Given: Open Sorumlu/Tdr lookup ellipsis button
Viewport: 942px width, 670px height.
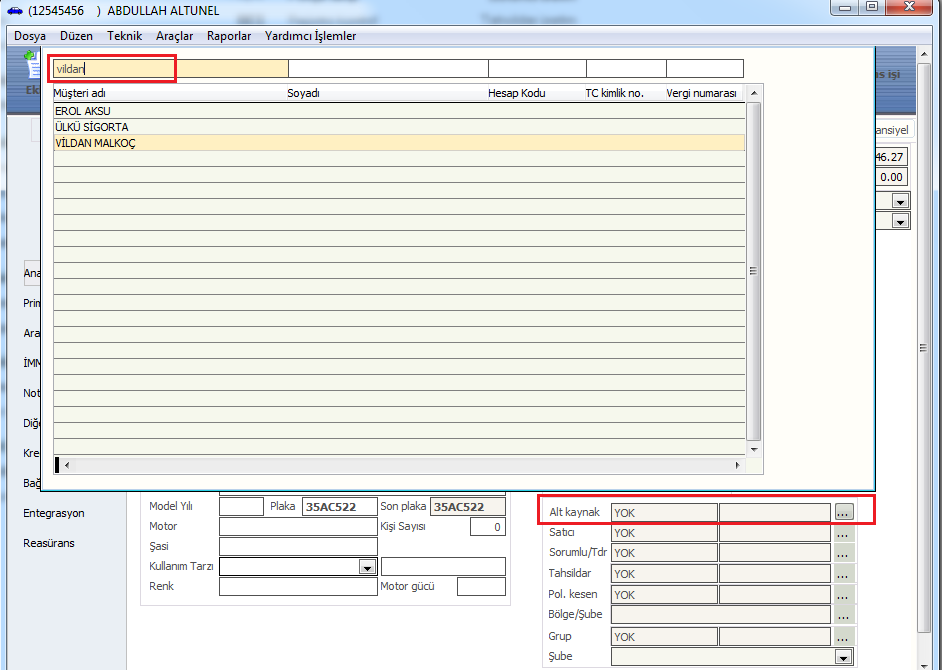Looking at the screenshot, I should tap(844, 553).
